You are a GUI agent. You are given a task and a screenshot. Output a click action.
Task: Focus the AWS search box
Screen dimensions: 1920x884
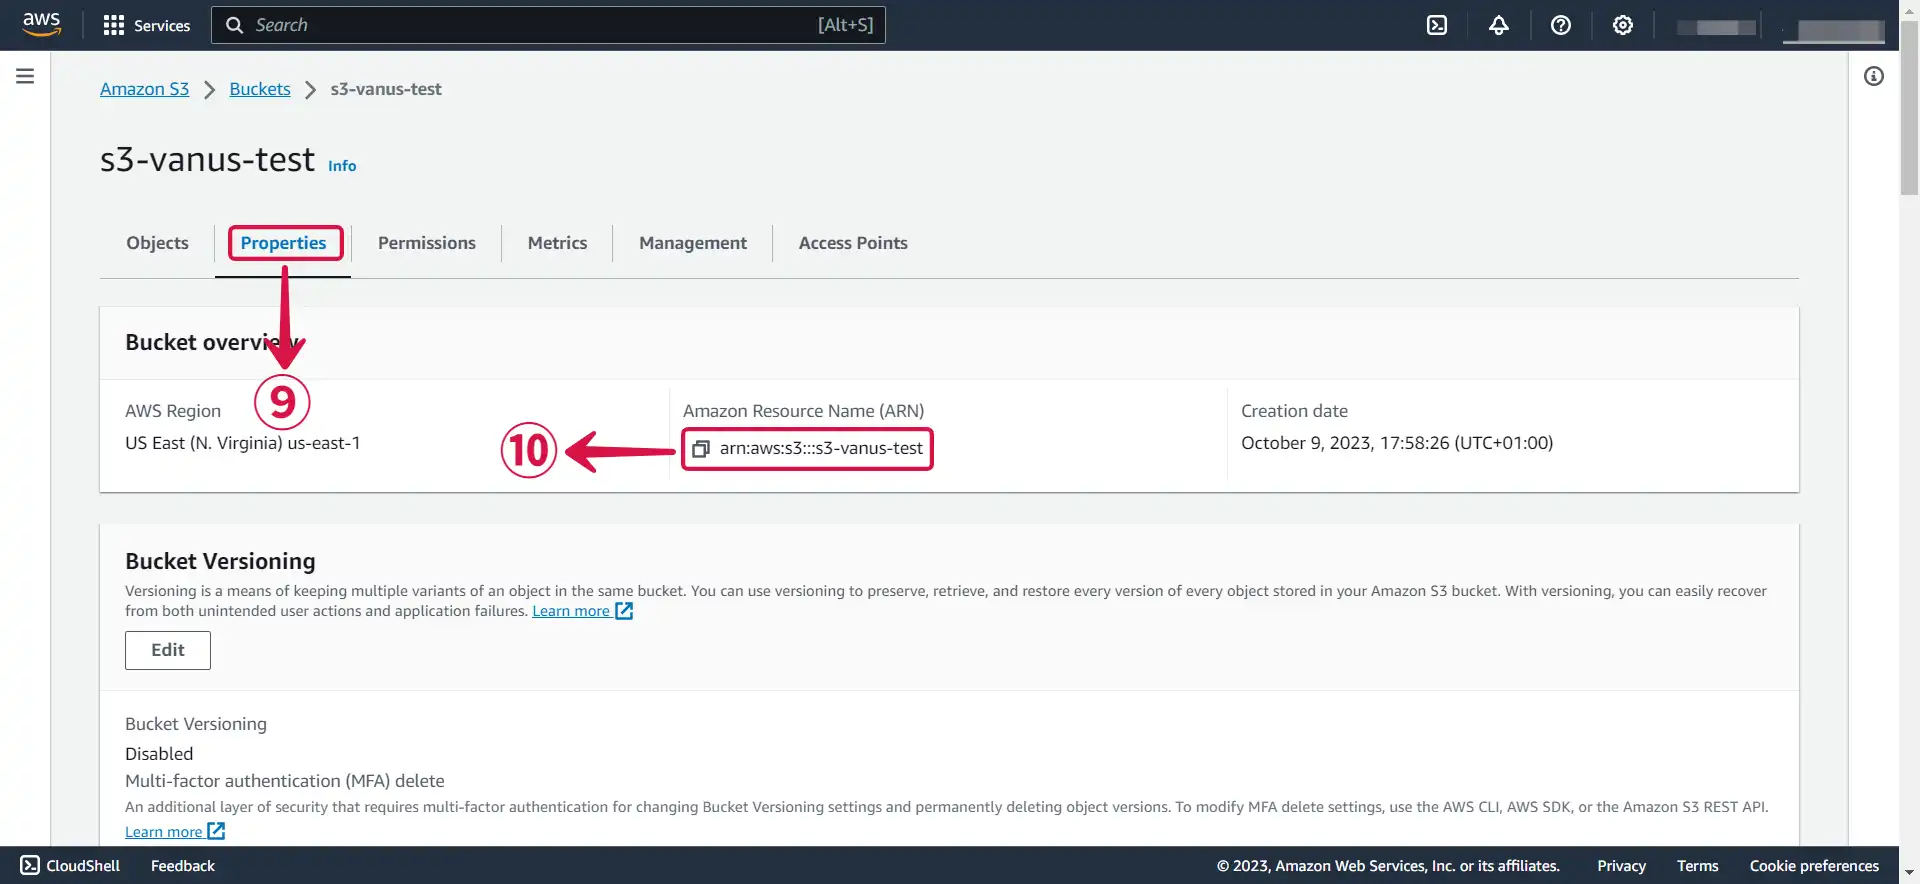pos(548,25)
